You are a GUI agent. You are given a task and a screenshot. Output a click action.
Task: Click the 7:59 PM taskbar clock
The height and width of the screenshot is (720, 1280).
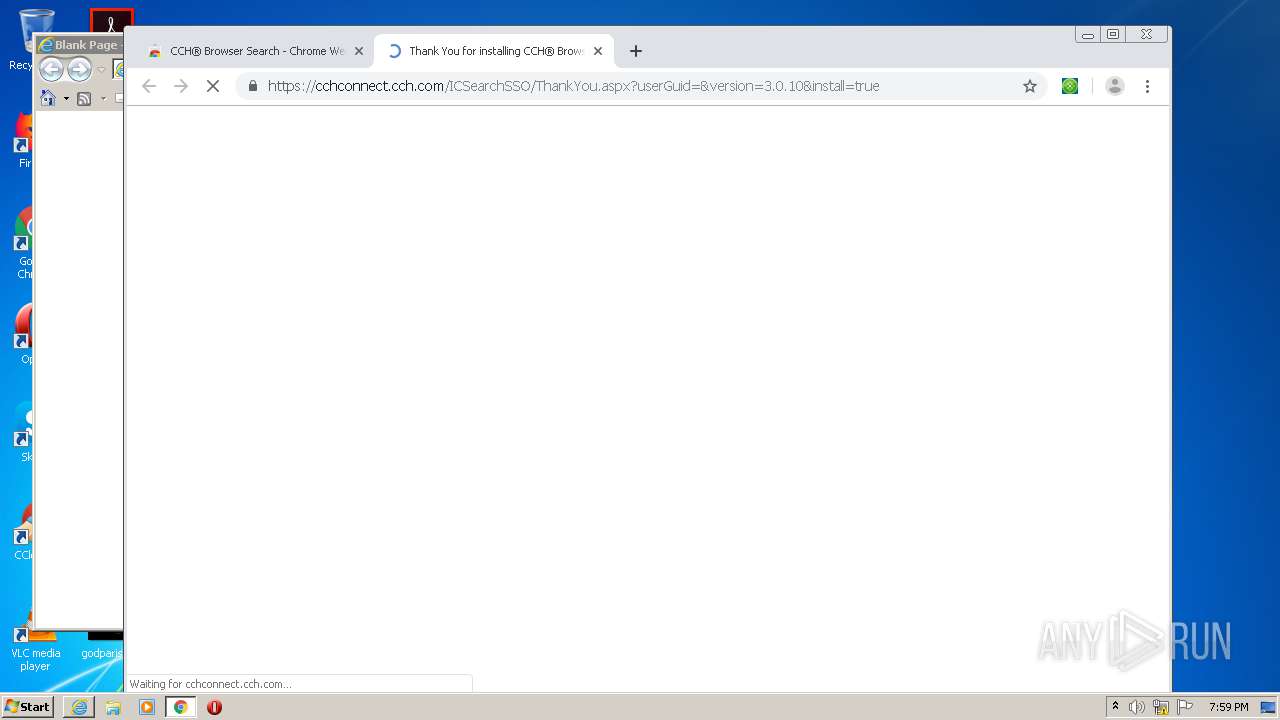pos(1228,707)
